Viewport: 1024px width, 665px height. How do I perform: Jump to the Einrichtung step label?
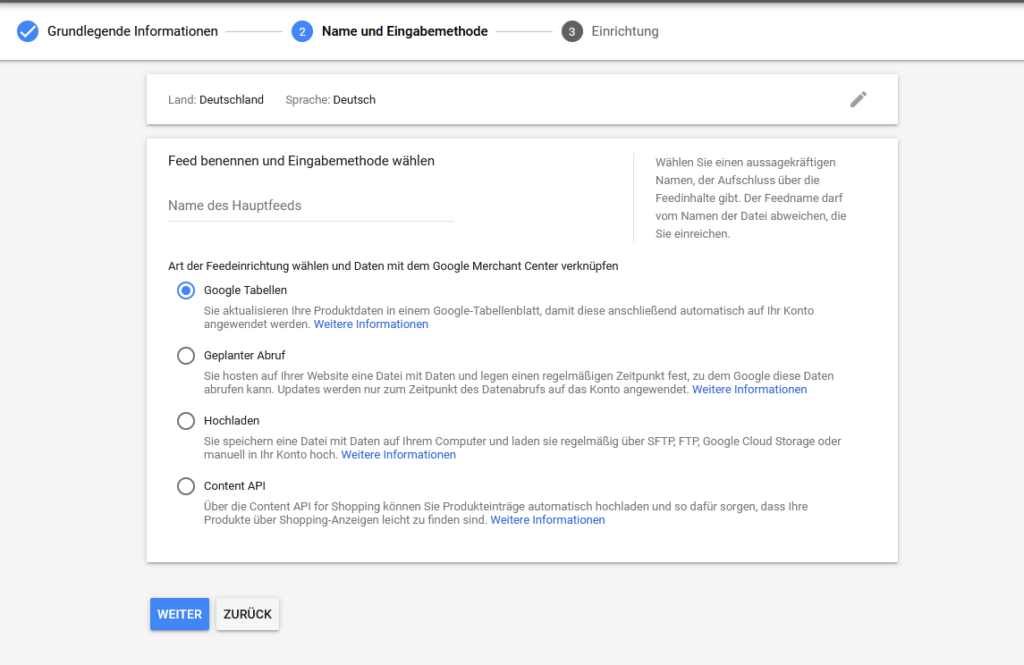click(x=624, y=31)
